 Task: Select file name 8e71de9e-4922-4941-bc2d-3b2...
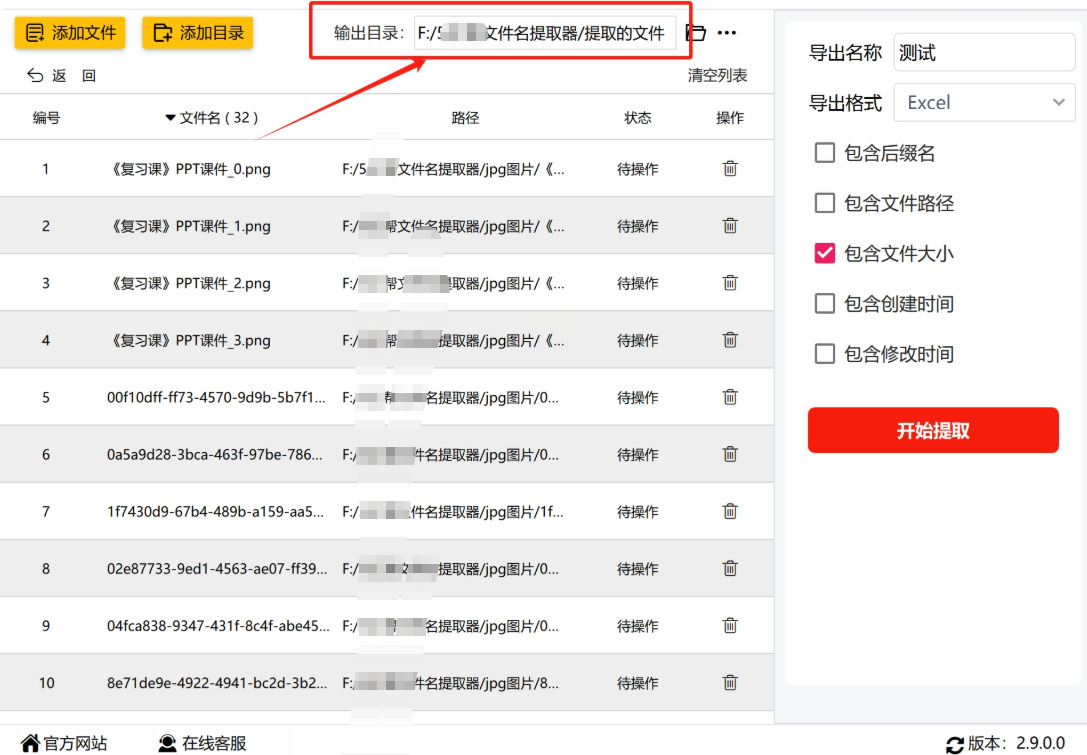pos(216,683)
